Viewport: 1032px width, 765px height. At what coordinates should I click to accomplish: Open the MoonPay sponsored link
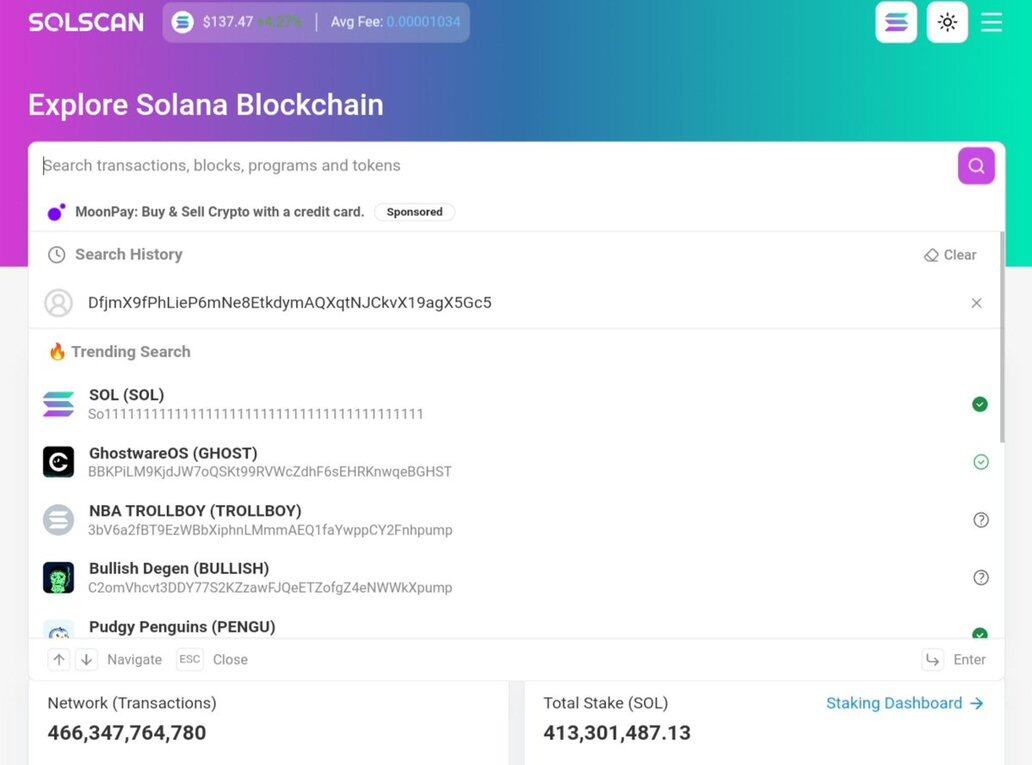[x=220, y=212]
